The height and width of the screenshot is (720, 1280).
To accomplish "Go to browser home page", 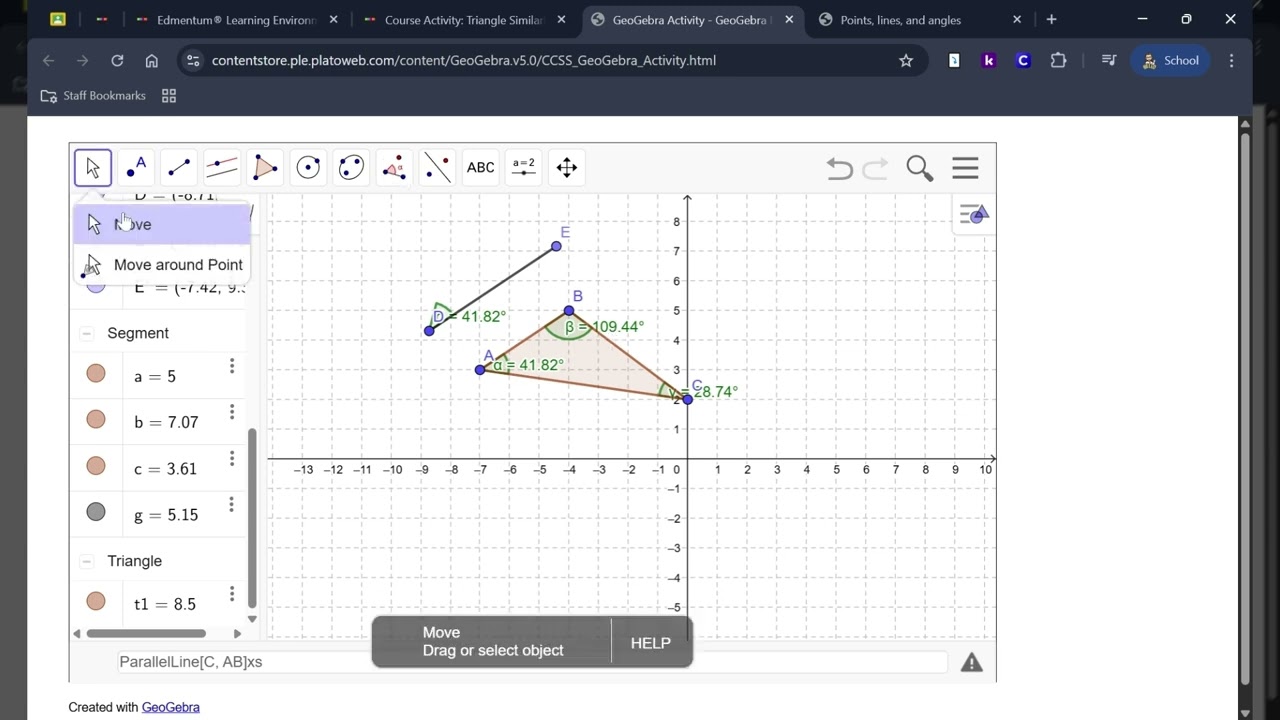I will [152, 61].
